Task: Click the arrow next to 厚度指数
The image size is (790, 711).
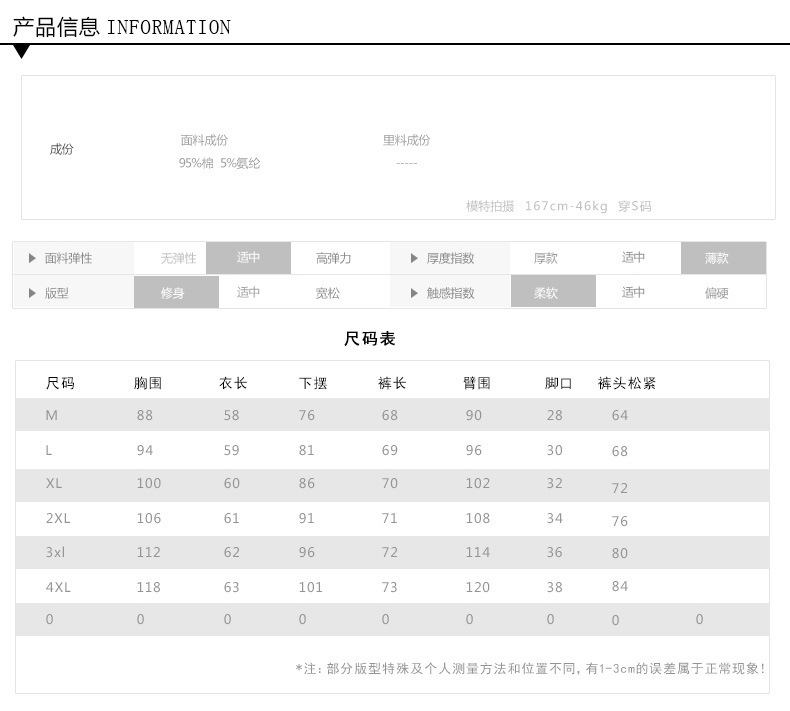Action: tap(414, 258)
